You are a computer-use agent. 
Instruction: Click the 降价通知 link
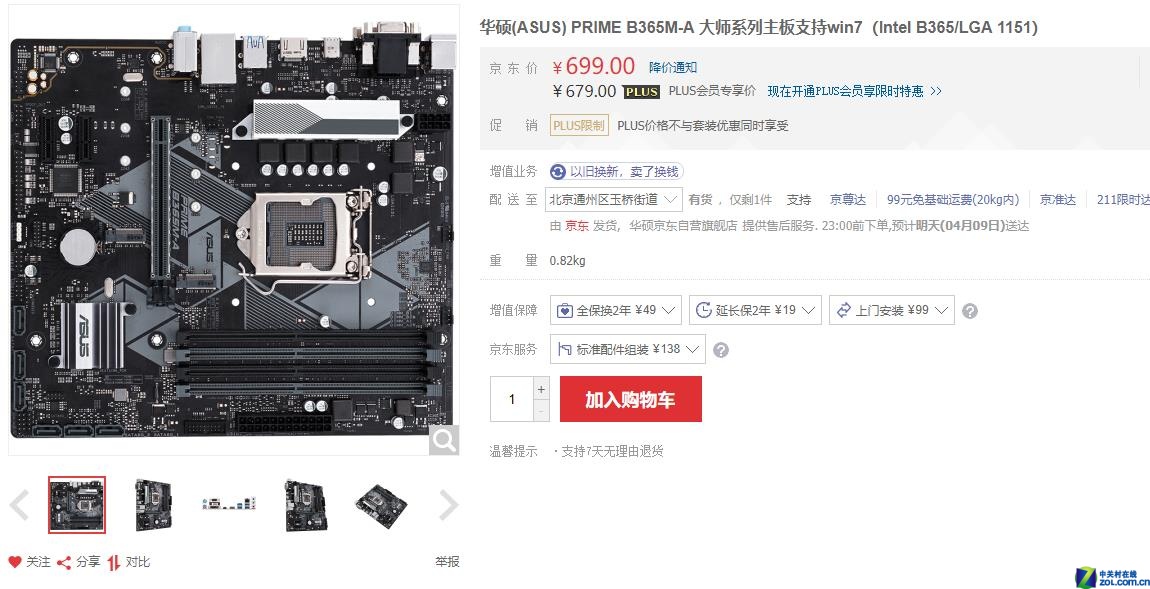pyautogui.click(x=673, y=67)
